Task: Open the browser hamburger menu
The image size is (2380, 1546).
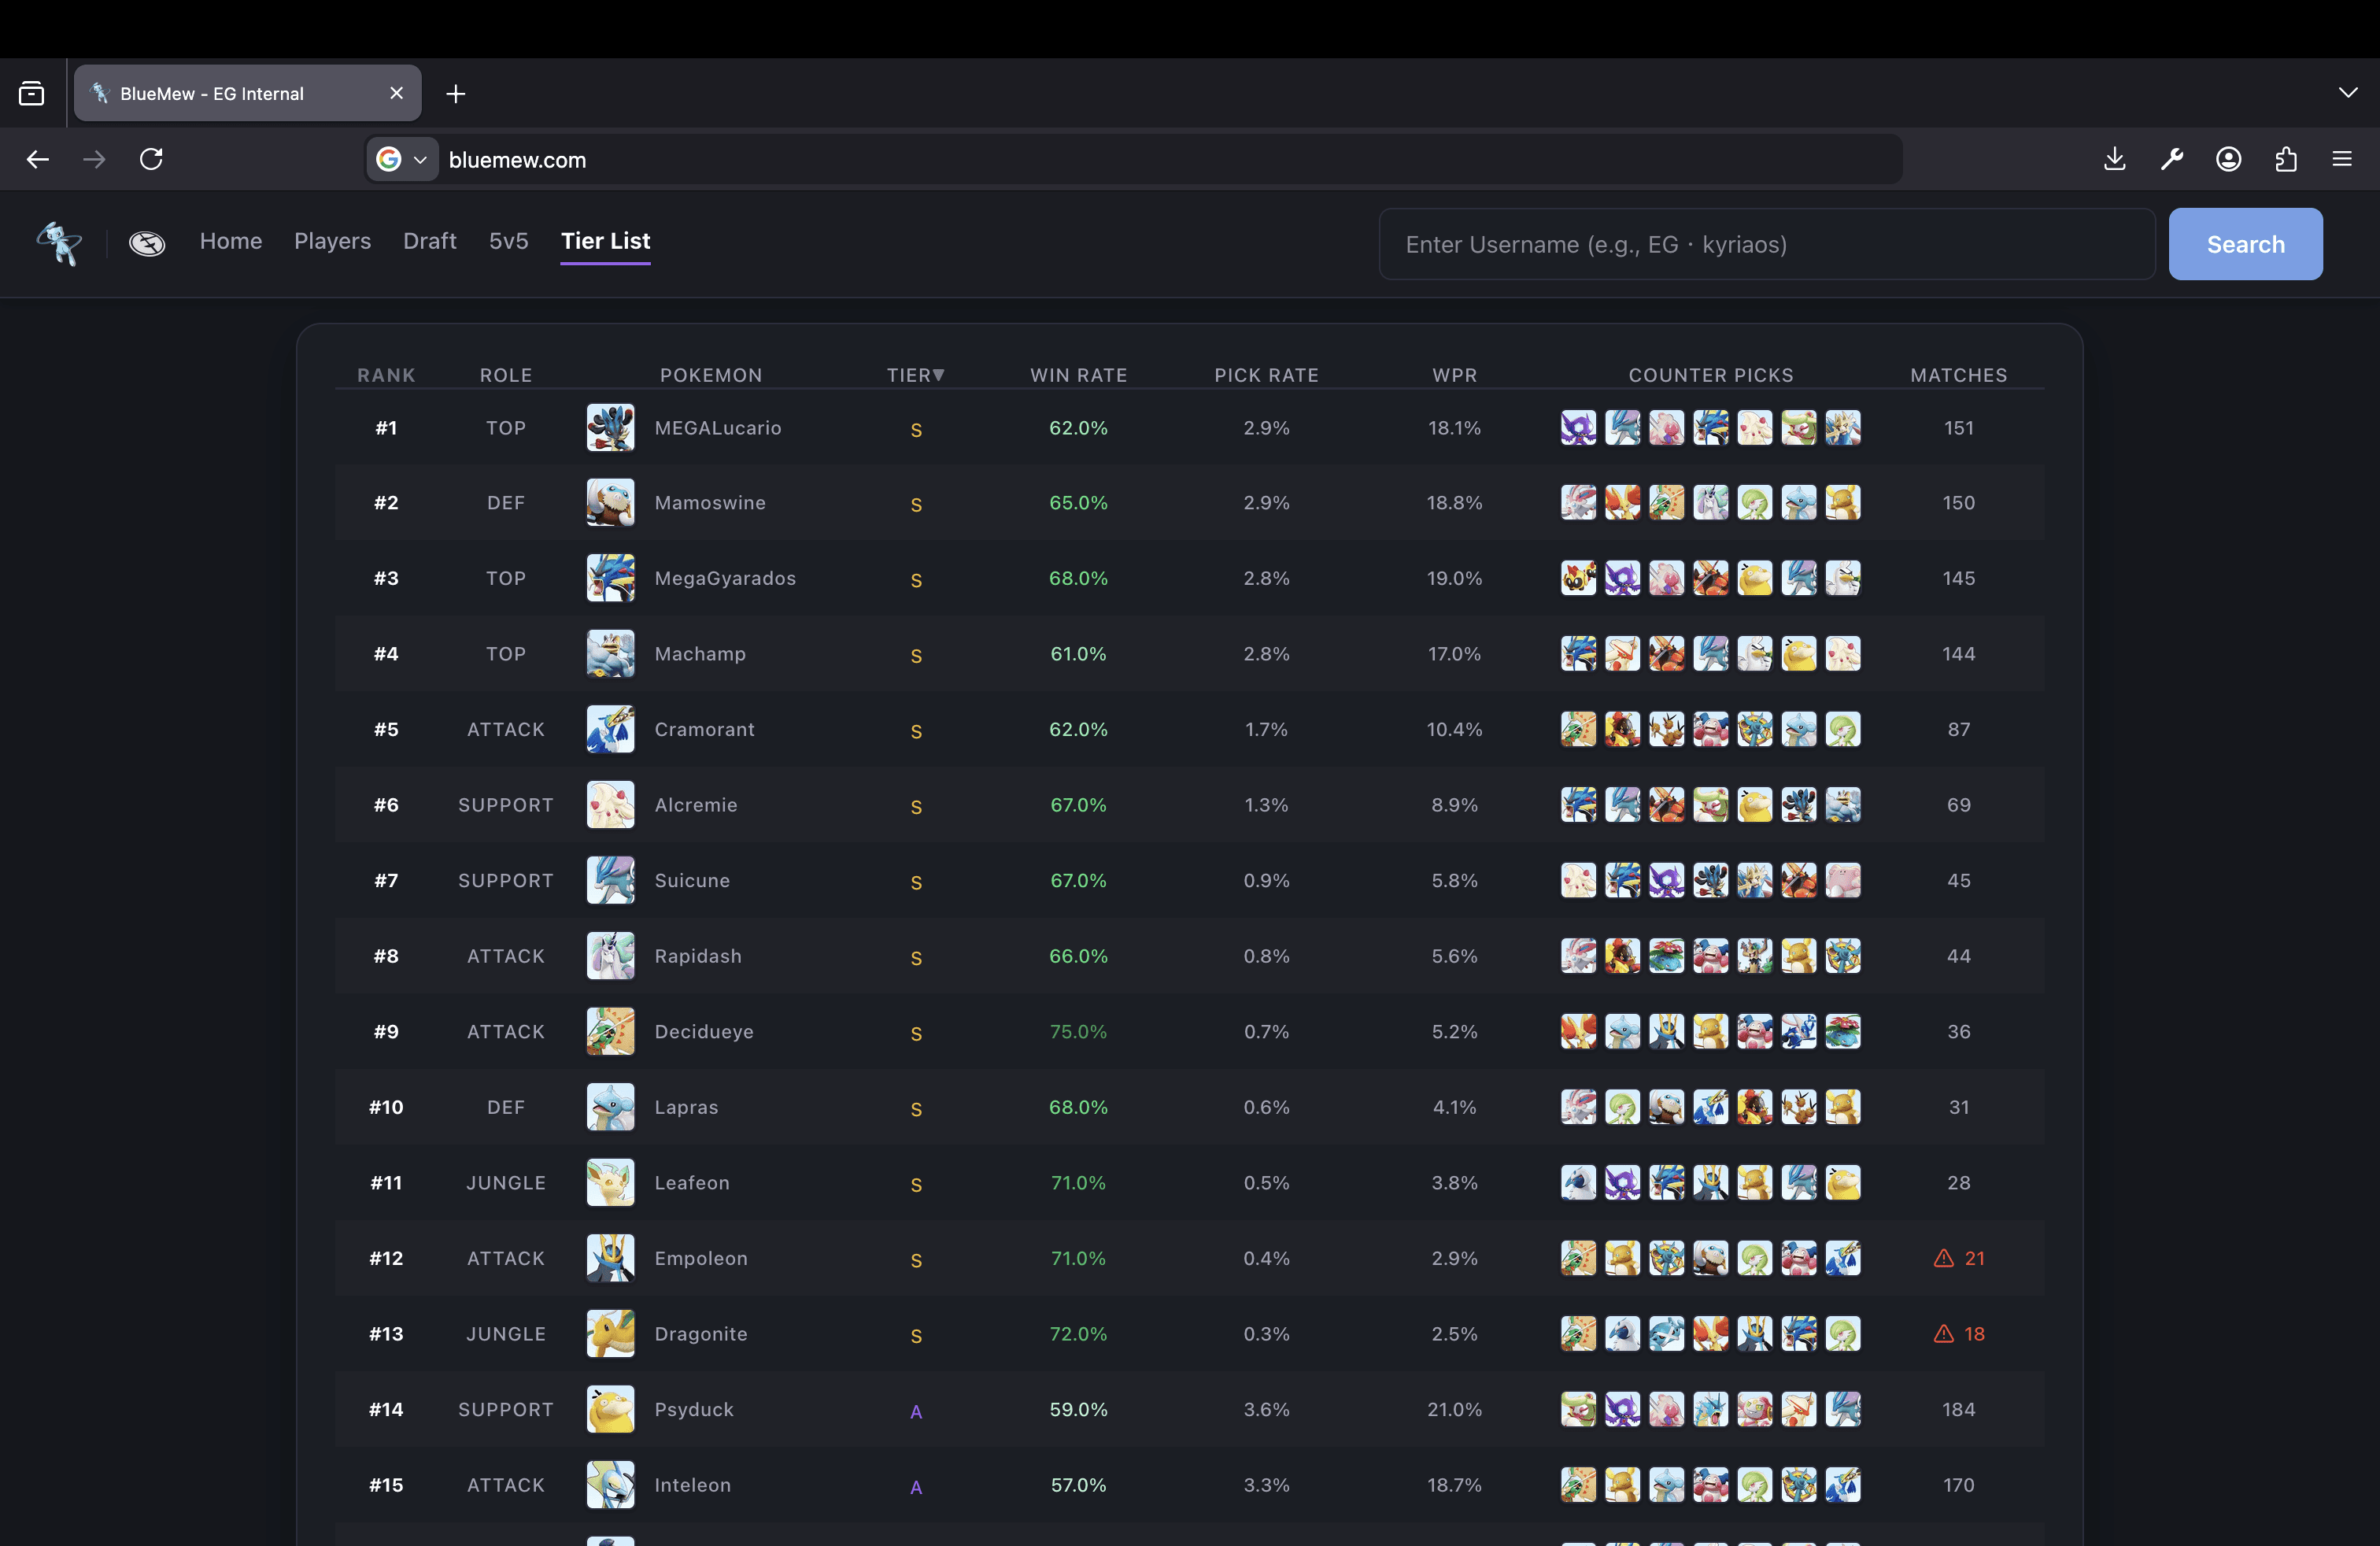Action: click(x=2341, y=159)
